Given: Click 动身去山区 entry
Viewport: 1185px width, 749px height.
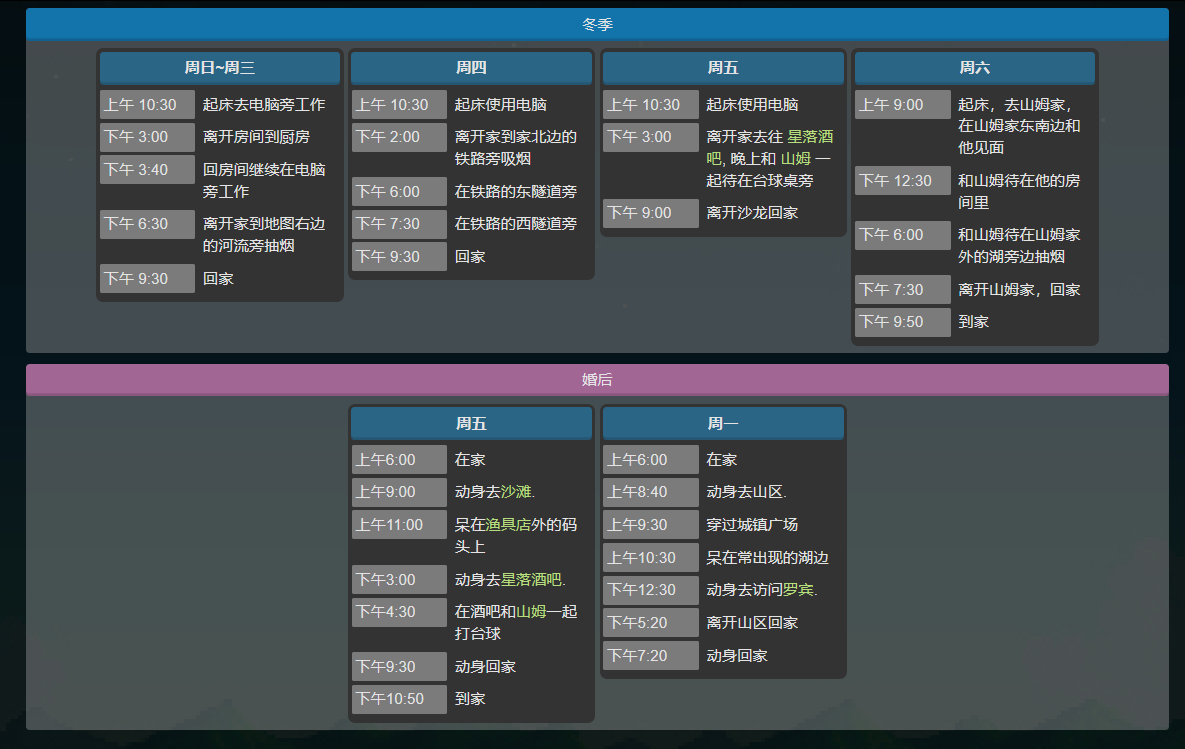Looking at the screenshot, I should [746, 492].
